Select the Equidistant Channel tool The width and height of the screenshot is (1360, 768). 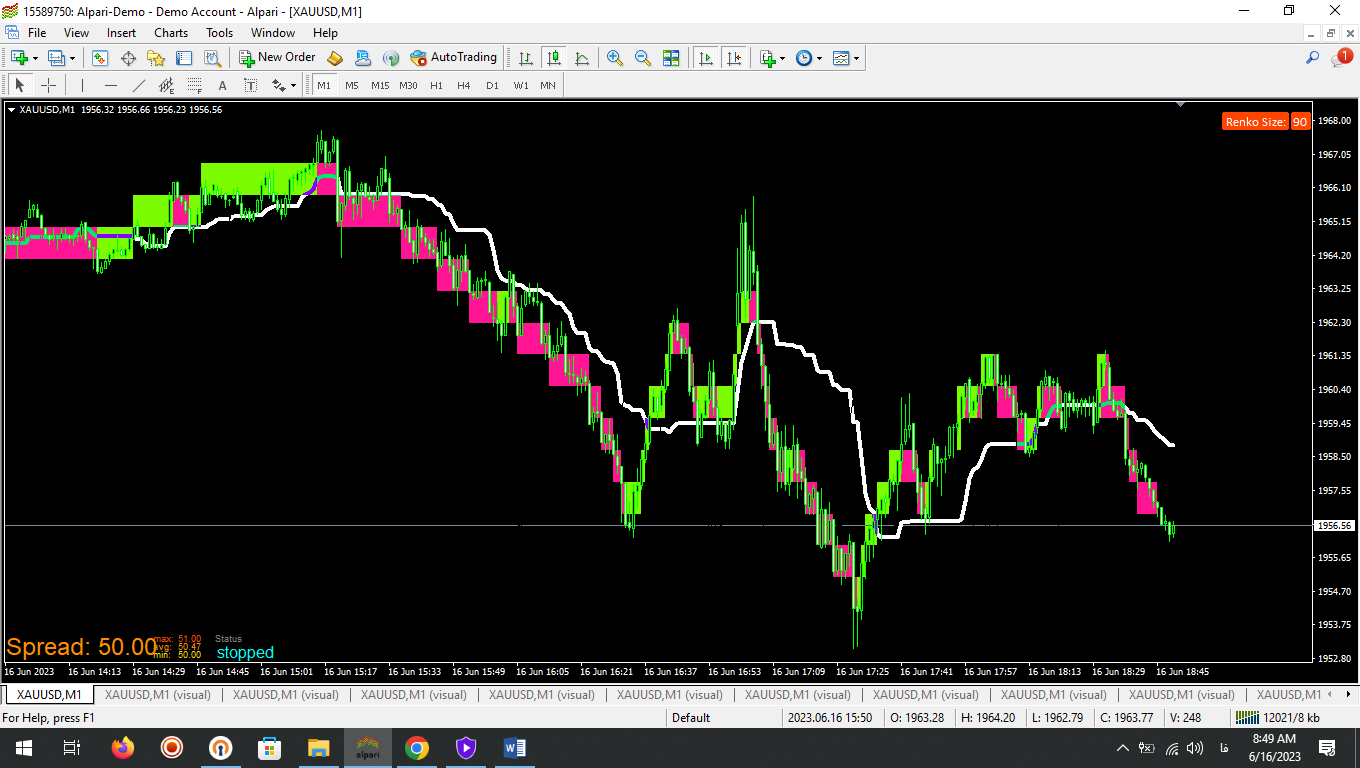[166, 85]
